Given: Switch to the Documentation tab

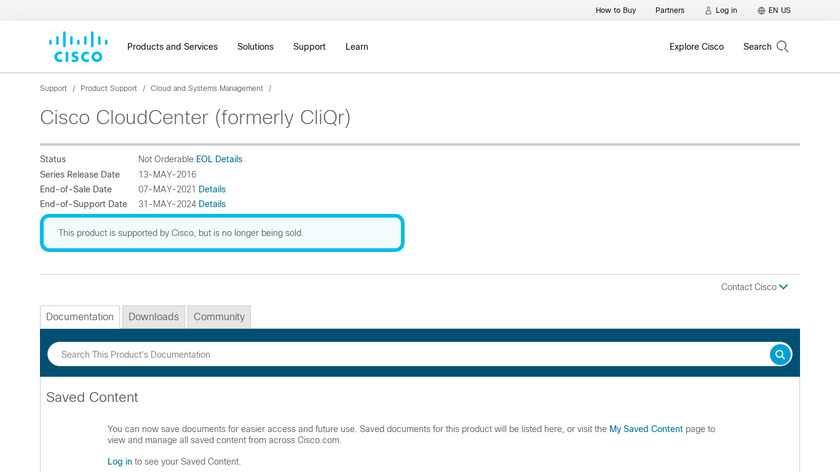Looking at the screenshot, I should (80, 317).
